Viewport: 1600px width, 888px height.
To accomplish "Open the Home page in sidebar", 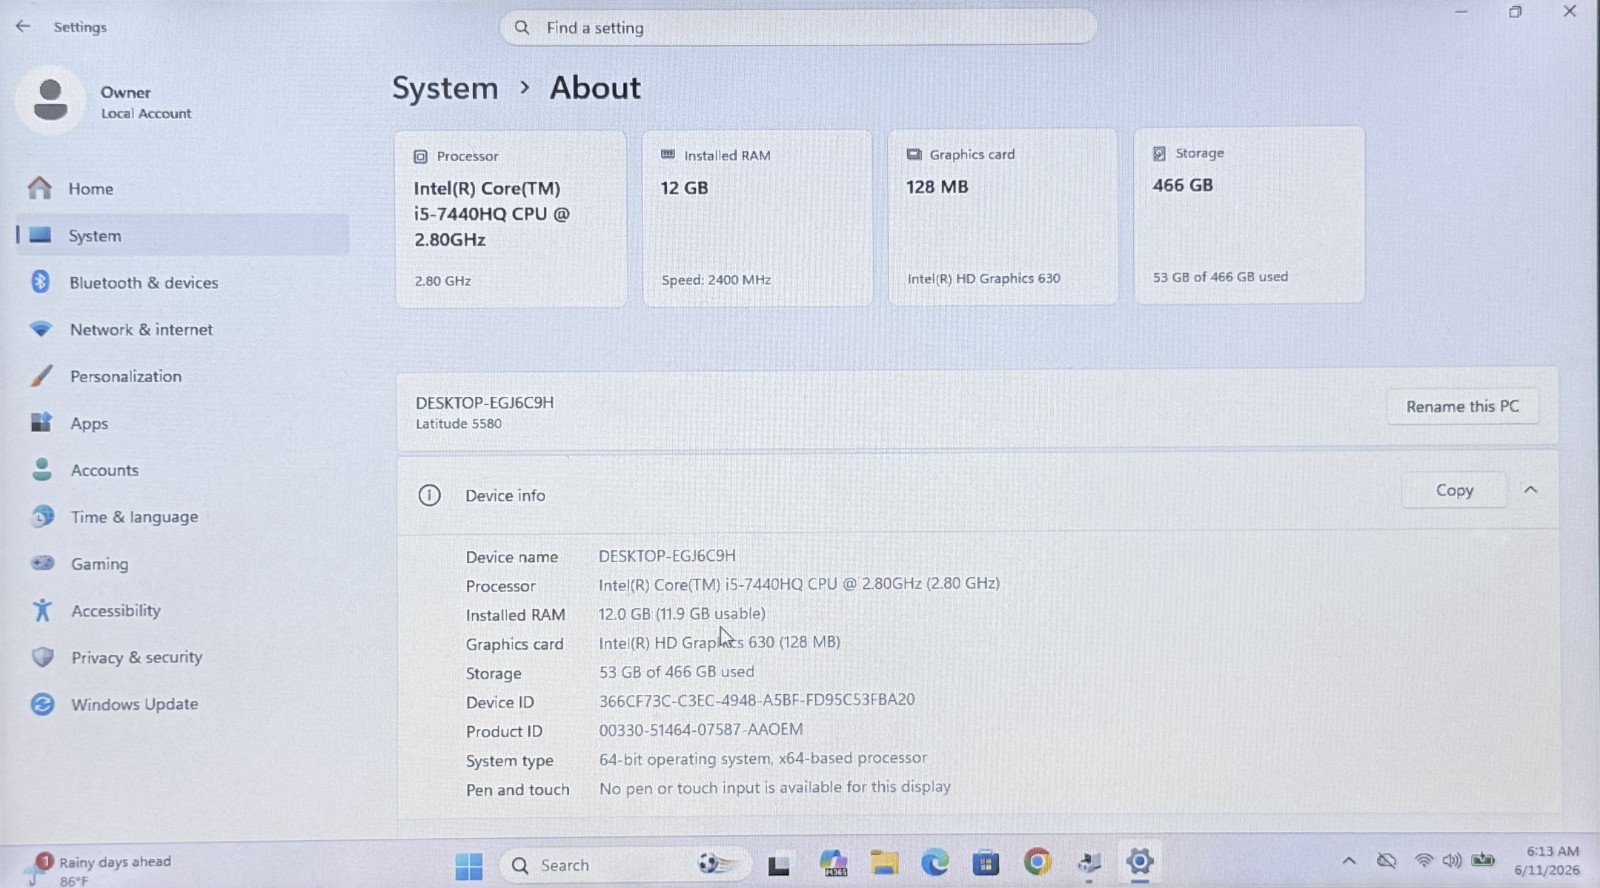I will pos(183,188).
